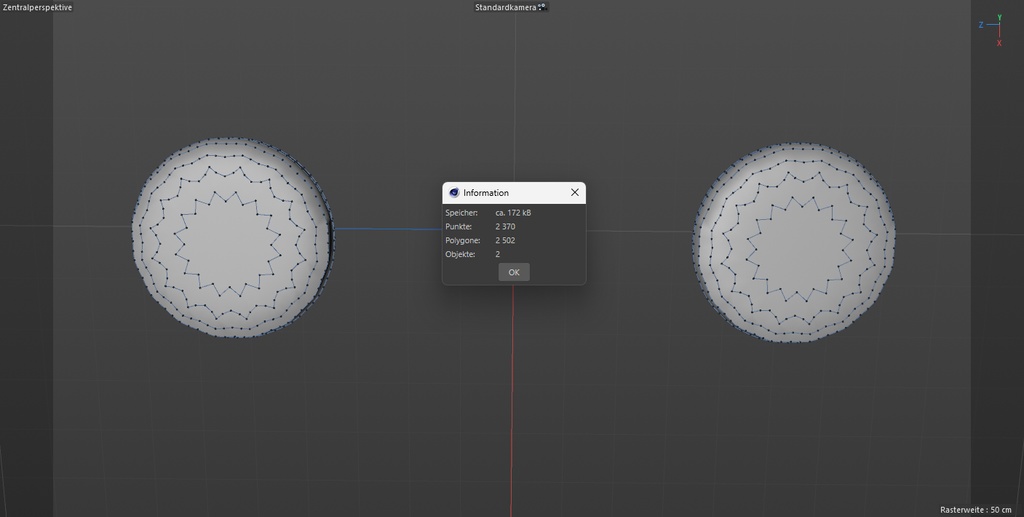
Task: Click the 'ca. 172 kB' memory value
Action: tap(513, 213)
